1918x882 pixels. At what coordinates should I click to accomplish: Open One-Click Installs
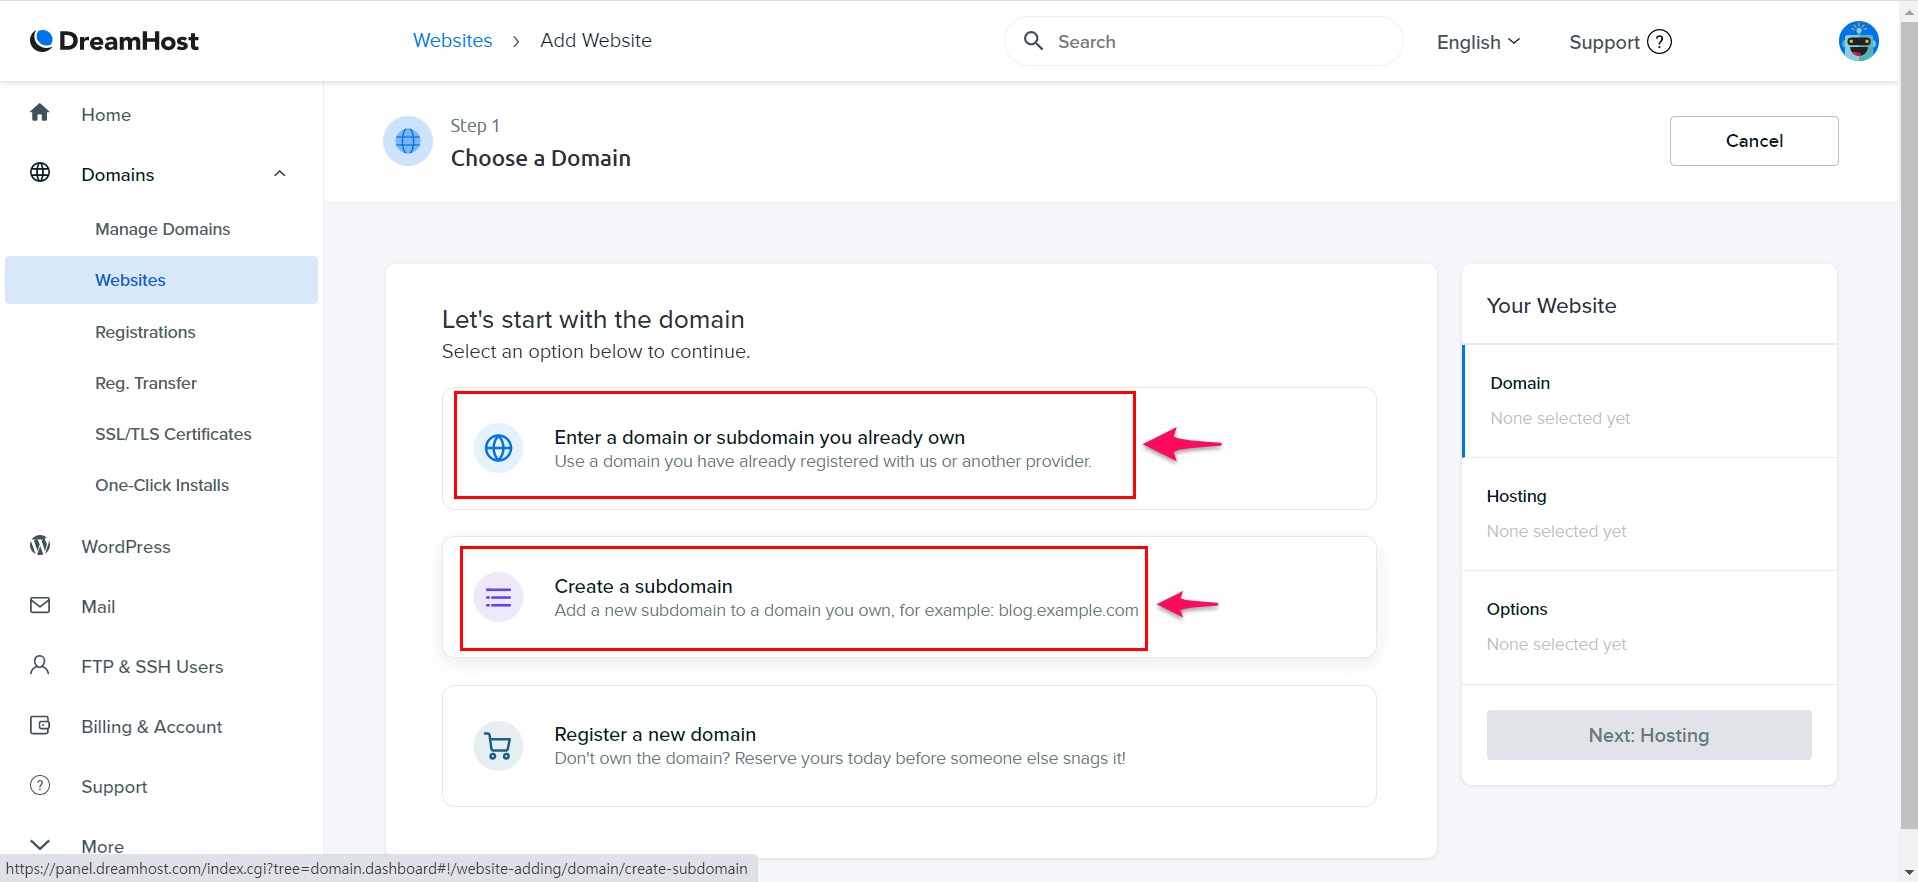[x=162, y=485]
